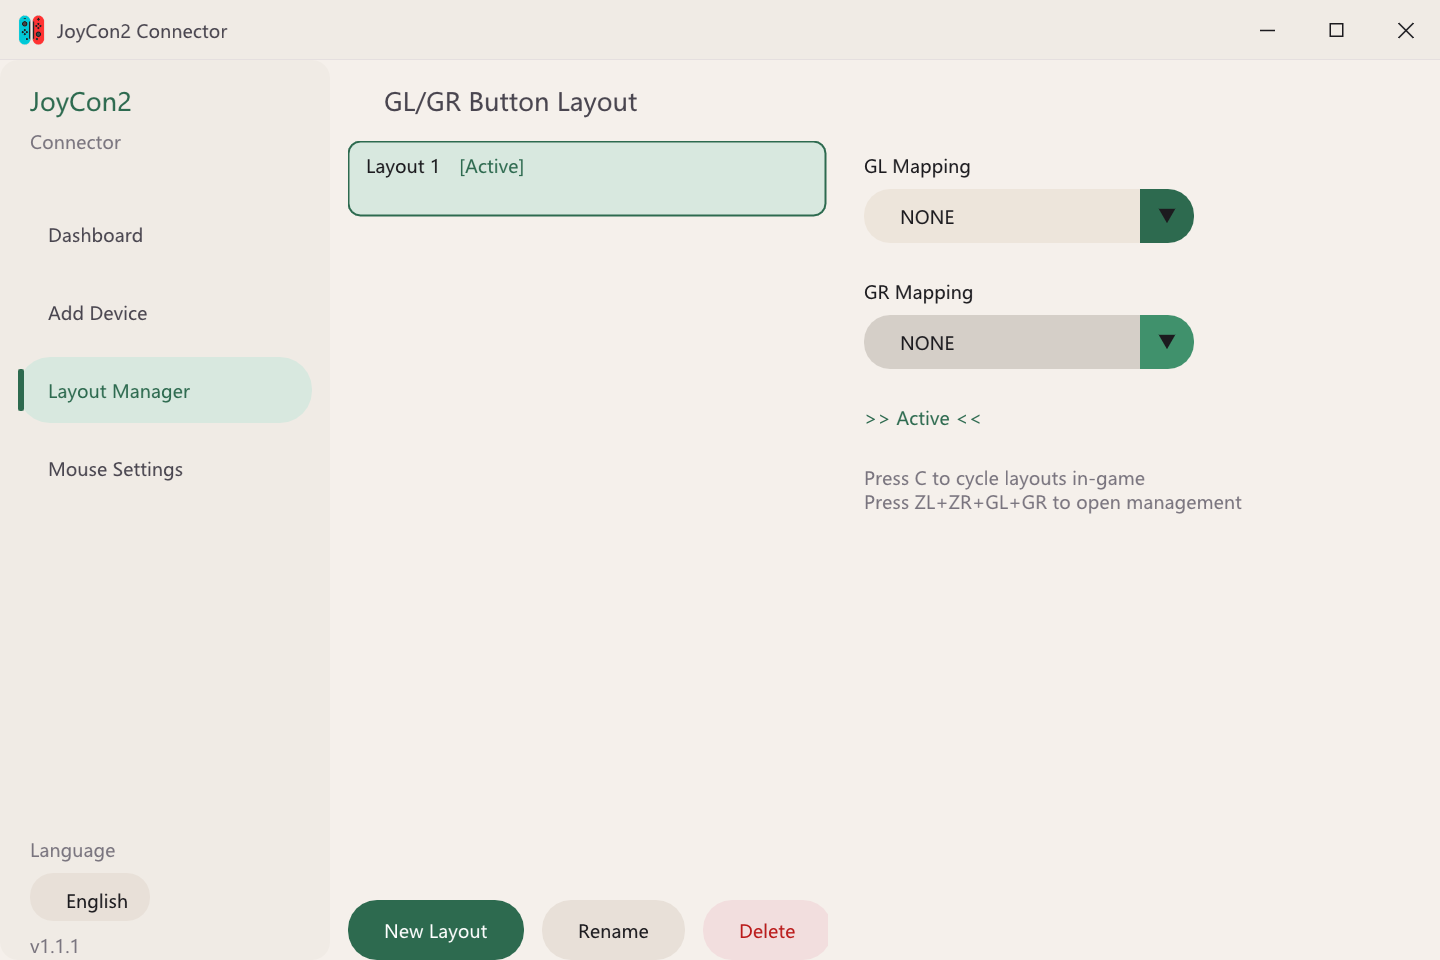Image resolution: width=1440 pixels, height=960 pixels.
Task: Click the GL/GR Button Layout title
Action: [x=510, y=101]
